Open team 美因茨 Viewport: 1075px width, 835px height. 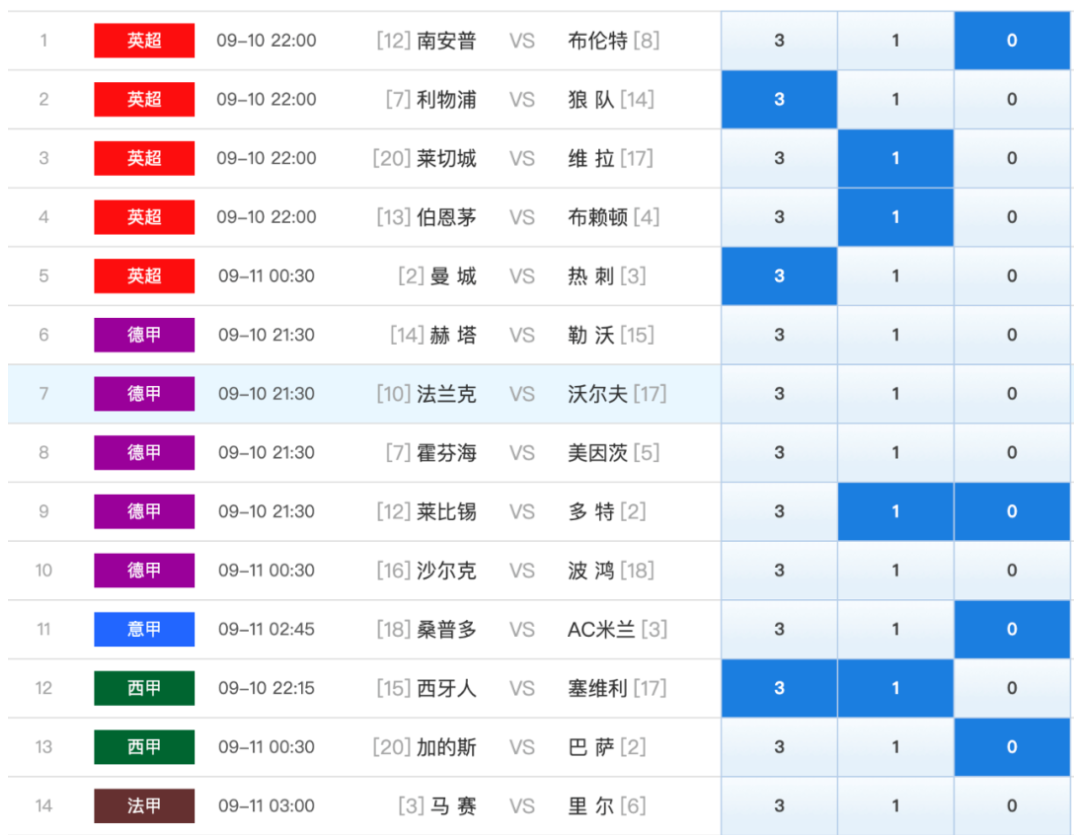click(x=597, y=454)
